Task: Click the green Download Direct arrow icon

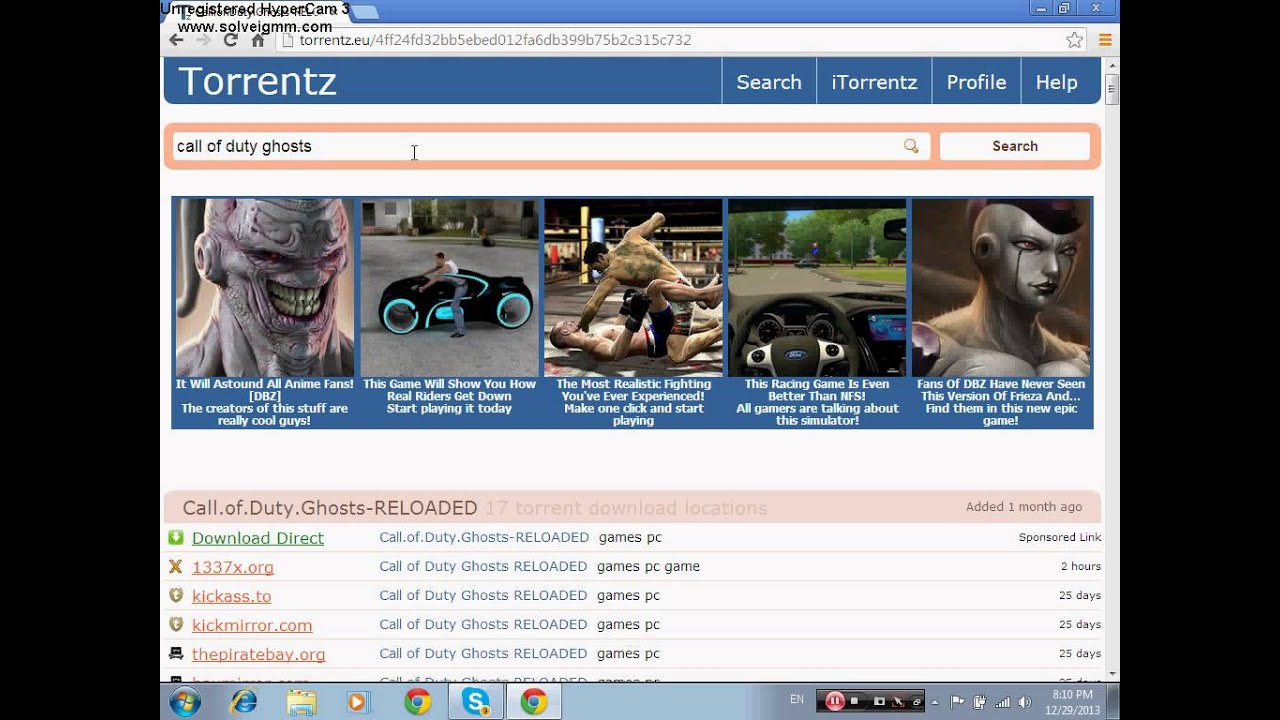Action: [176, 537]
